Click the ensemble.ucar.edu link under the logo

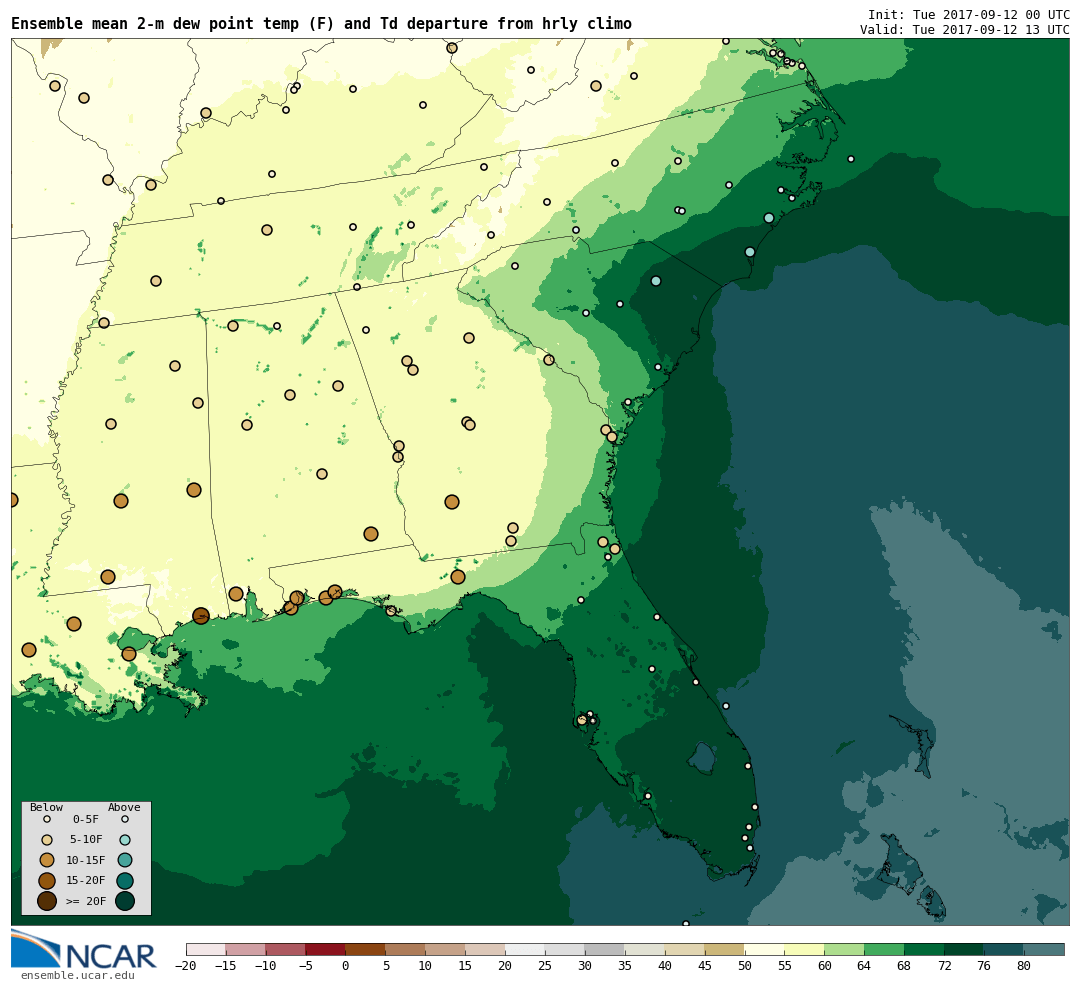point(78,976)
